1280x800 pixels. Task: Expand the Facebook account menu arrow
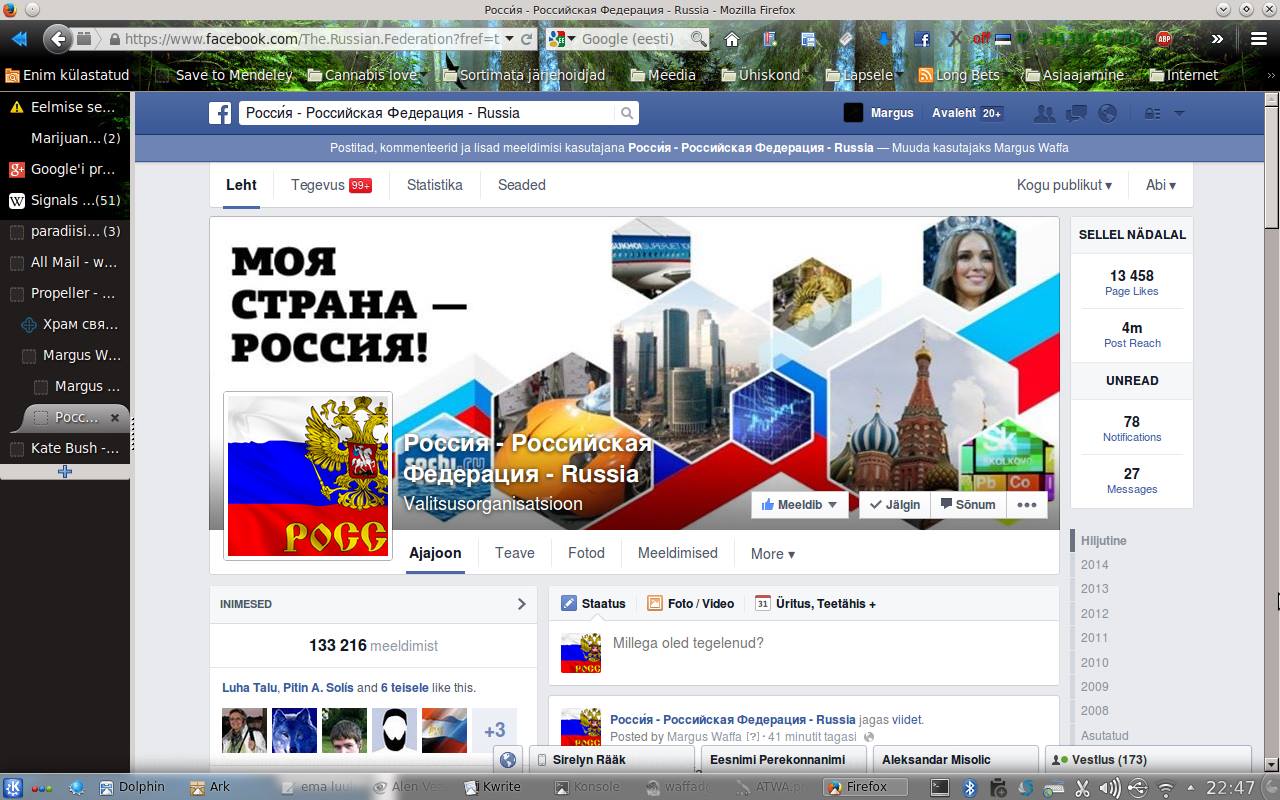point(1179,113)
